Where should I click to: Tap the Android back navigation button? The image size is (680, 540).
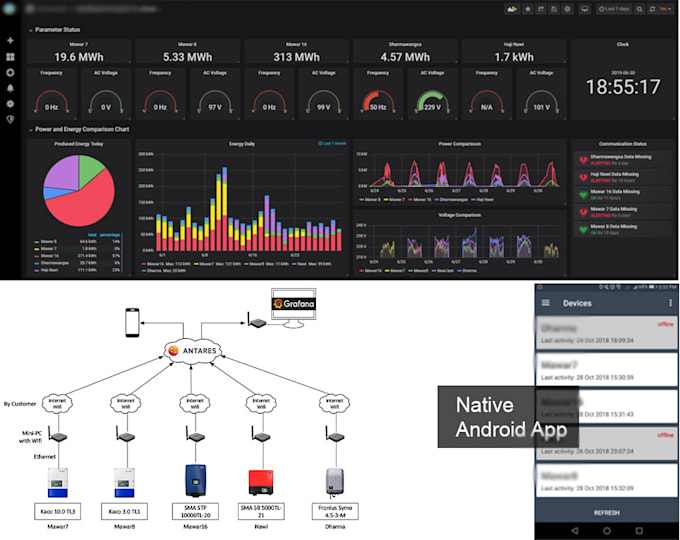point(575,530)
